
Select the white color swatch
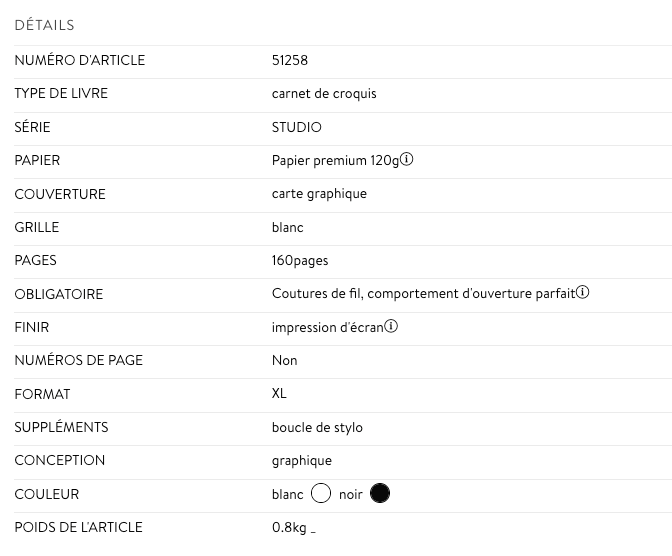(321, 493)
